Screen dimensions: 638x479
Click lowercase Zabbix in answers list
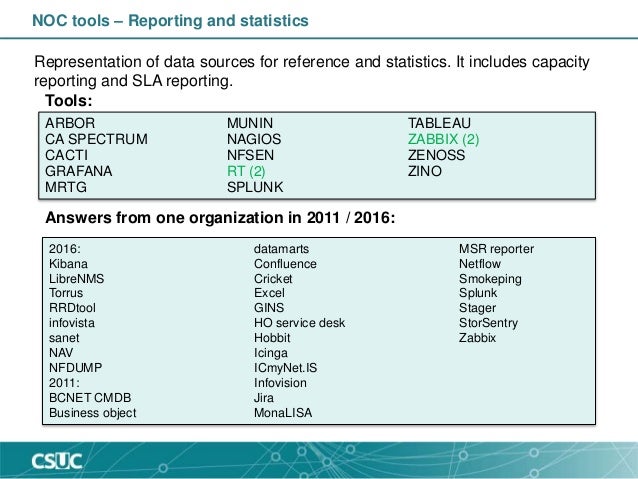point(478,338)
